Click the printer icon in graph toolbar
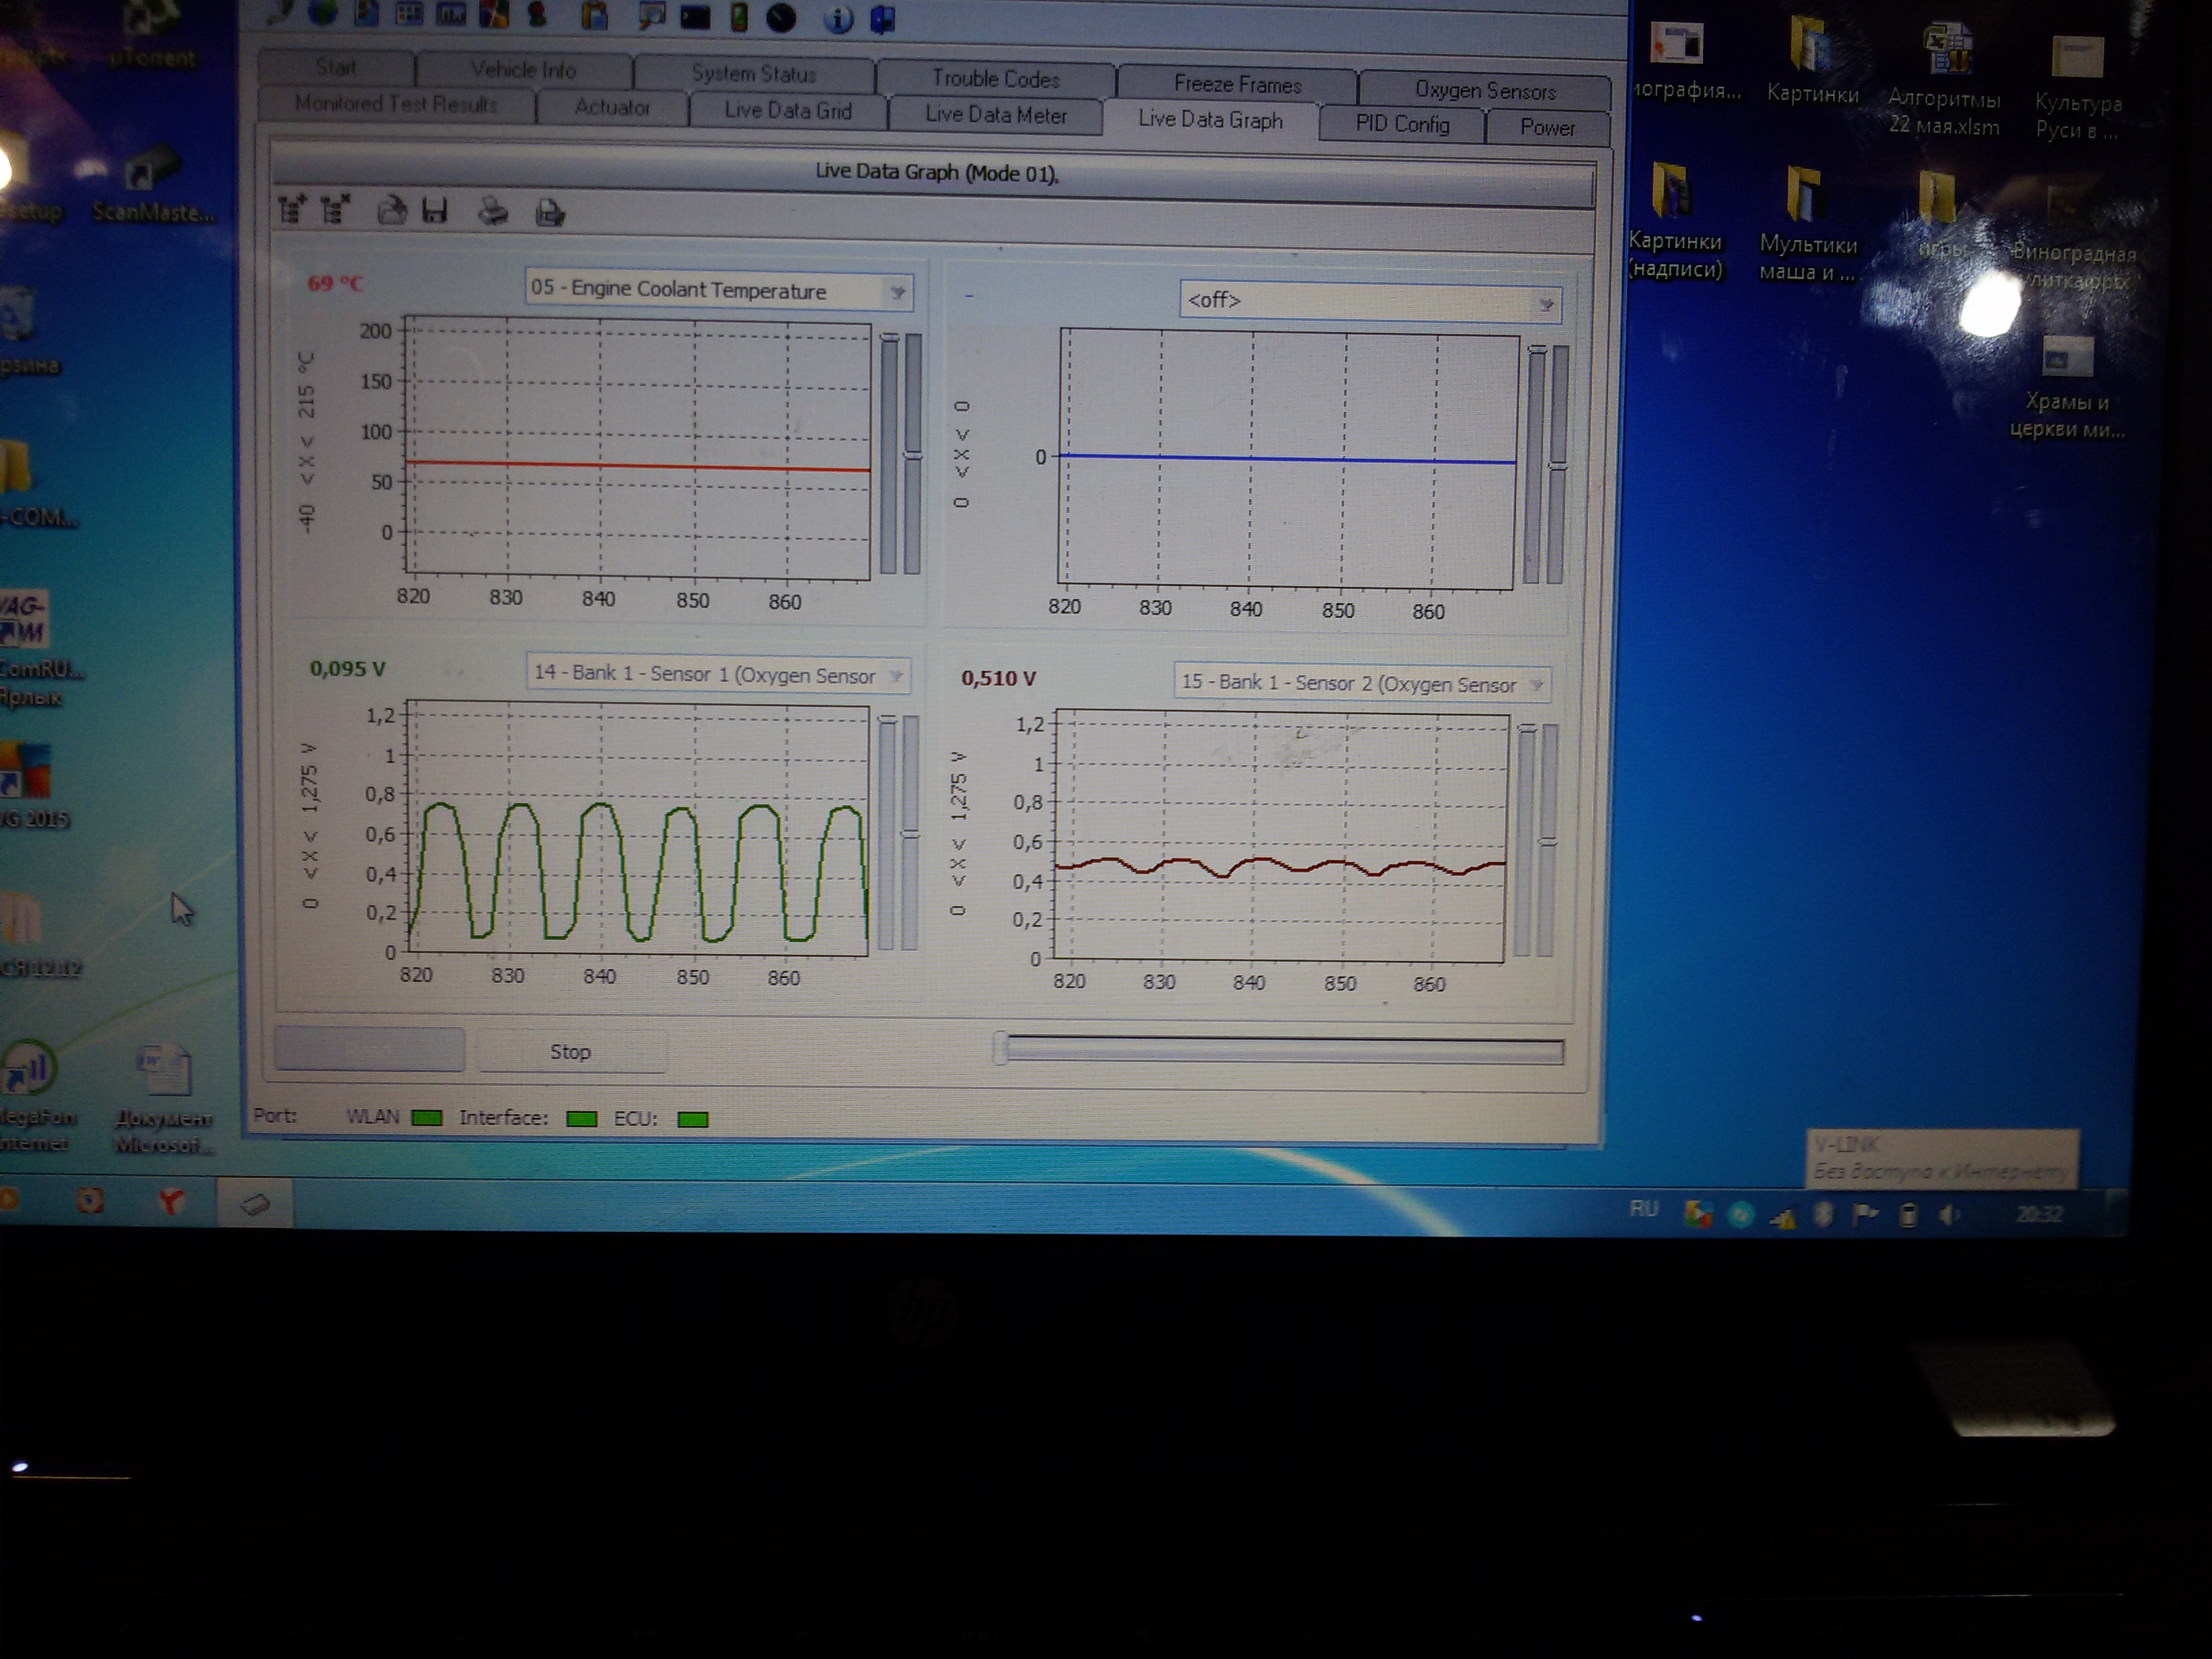This screenshot has width=2212, height=1659. click(493, 212)
